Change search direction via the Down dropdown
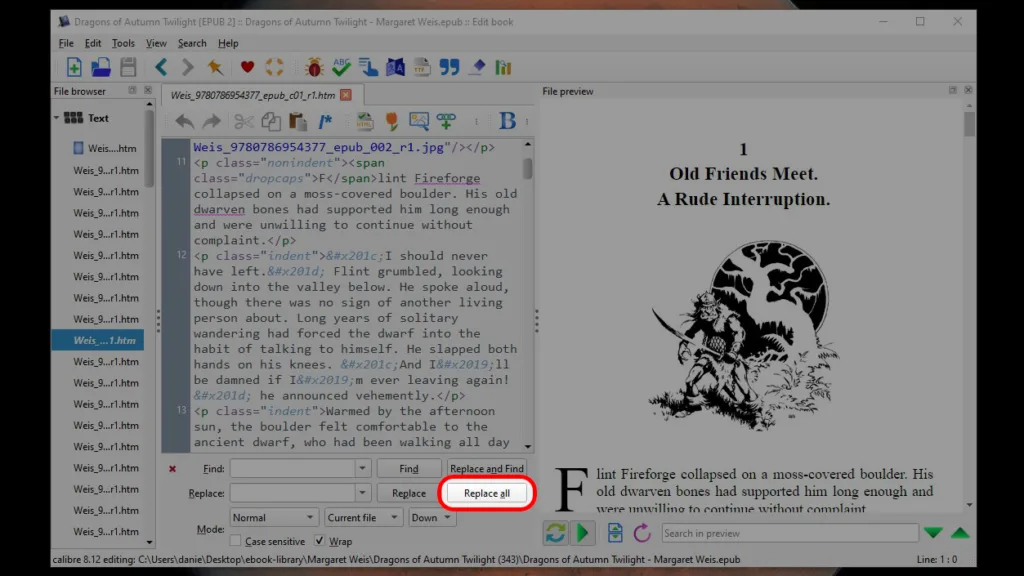This screenshot has height=576, width=1024. click(431, 517)
